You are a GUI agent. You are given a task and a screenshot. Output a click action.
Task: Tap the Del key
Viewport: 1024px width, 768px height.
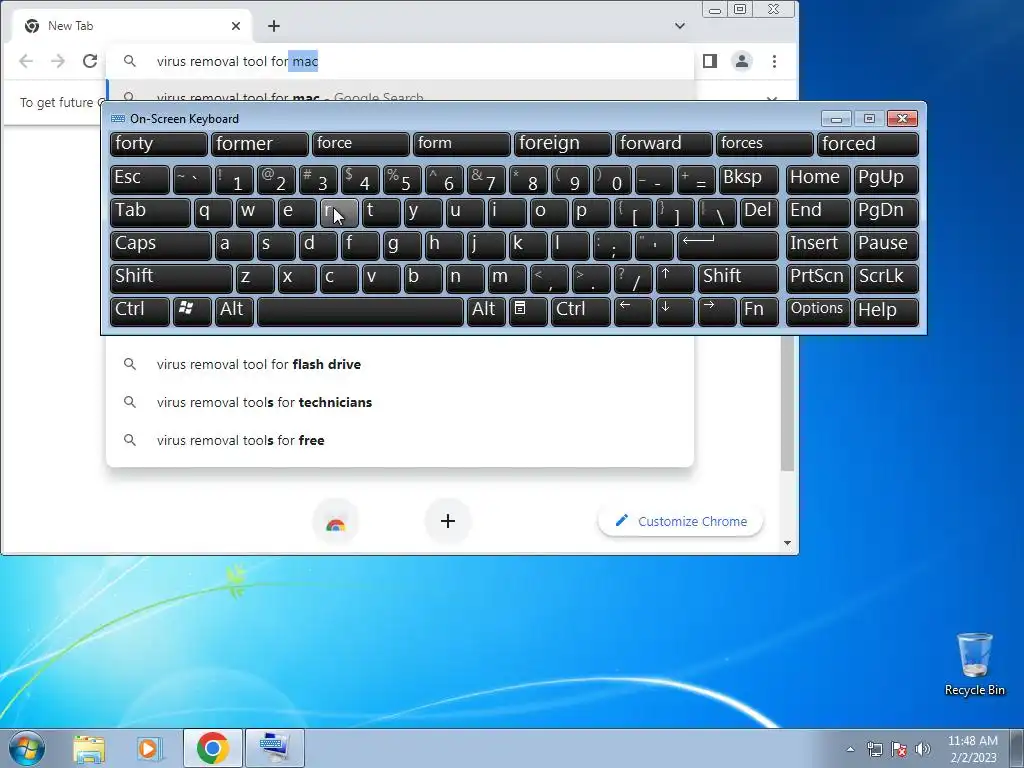coord(759,212)
